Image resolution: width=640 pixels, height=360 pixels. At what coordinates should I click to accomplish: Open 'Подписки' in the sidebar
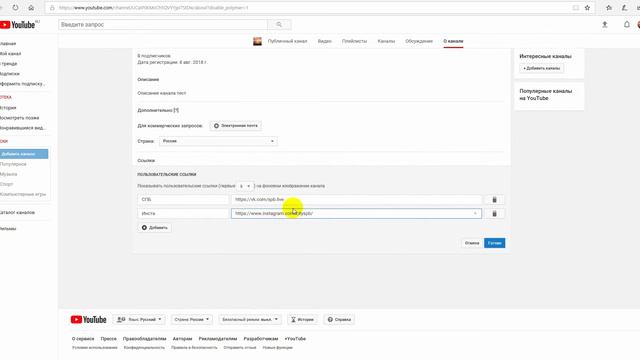[10, 74]
